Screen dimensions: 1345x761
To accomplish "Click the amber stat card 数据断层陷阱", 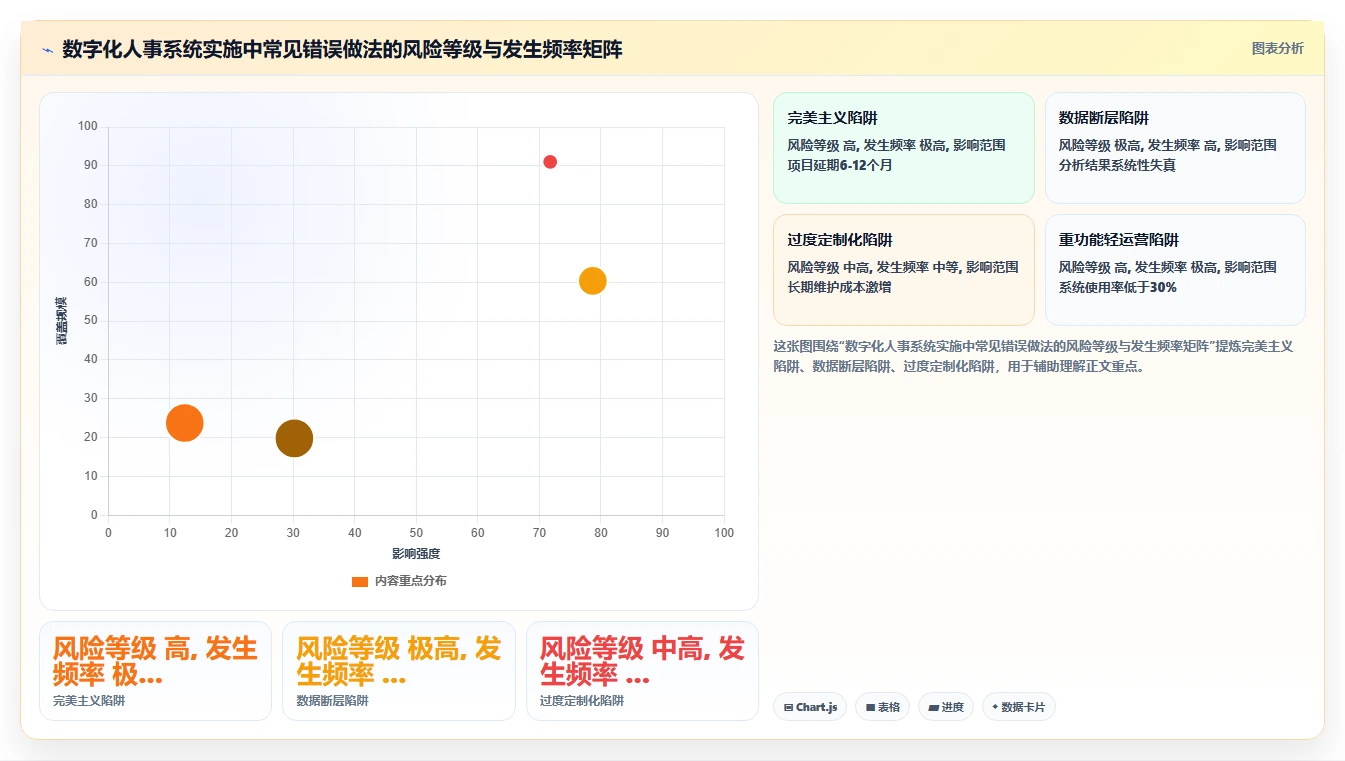I will pyautogui.click(x=399, y=671).
